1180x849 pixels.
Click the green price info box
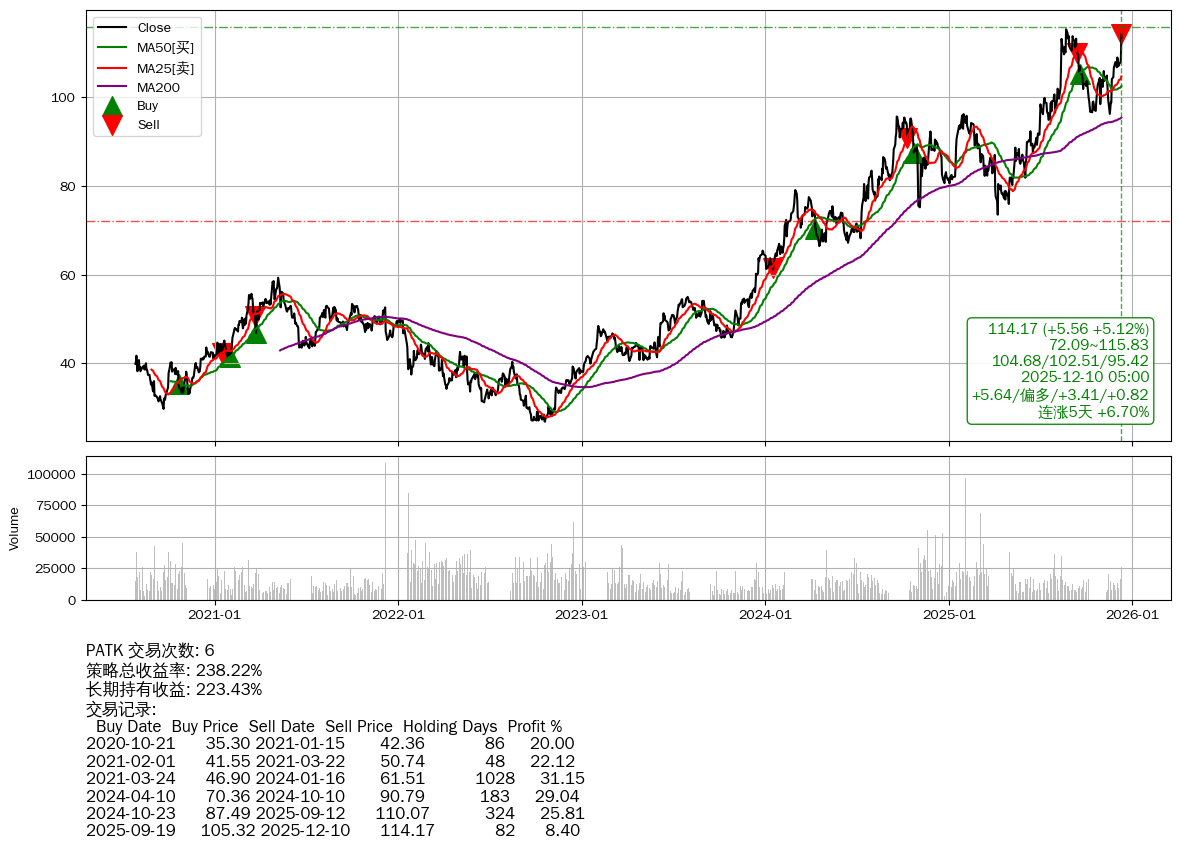tap(1060, 371)
